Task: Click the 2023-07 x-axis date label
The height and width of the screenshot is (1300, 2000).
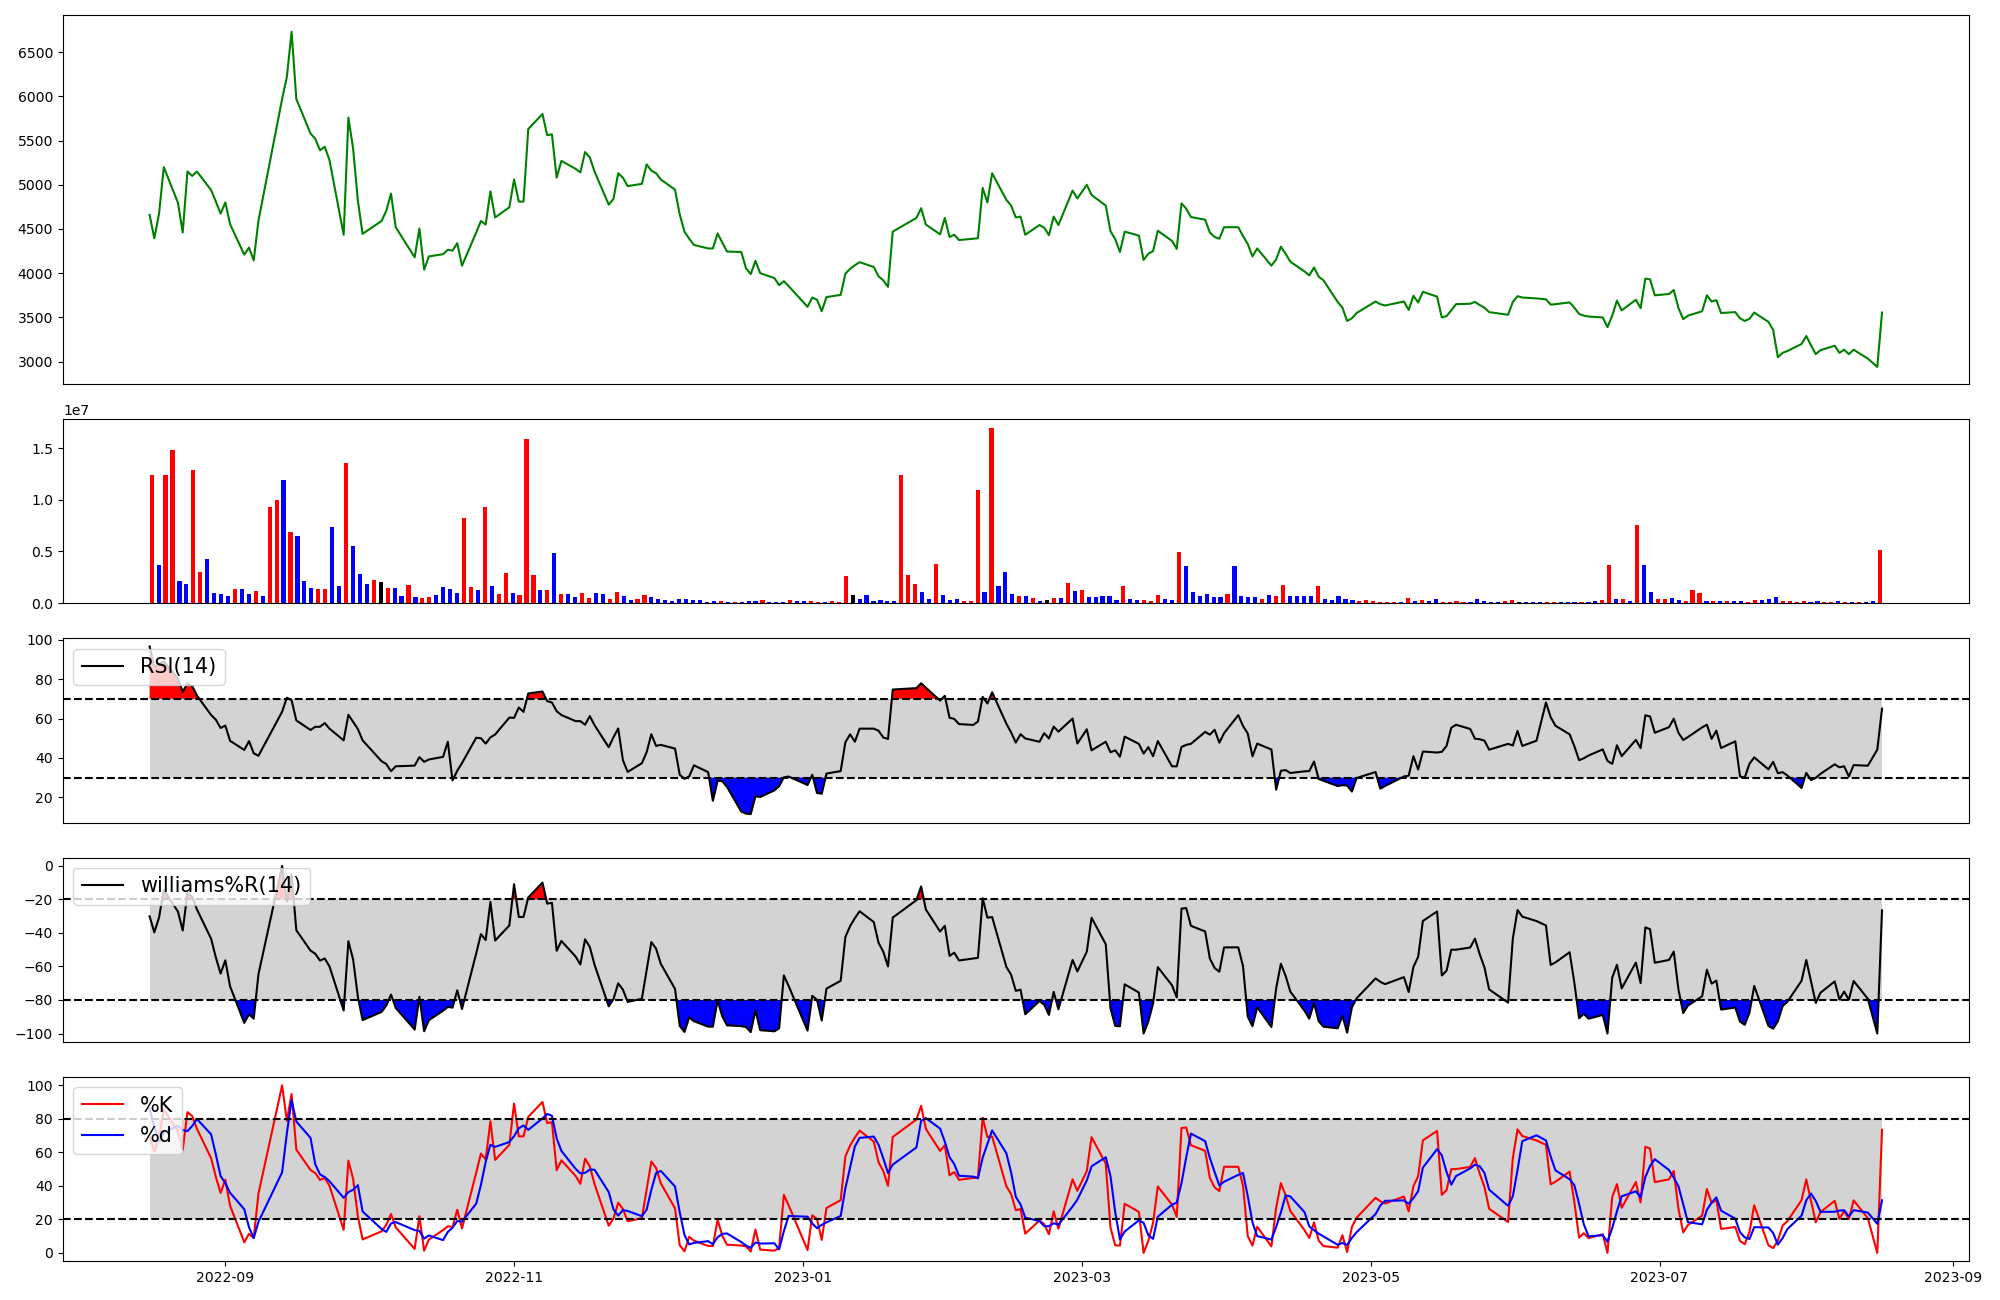Action: (x=1660, y=1277)
